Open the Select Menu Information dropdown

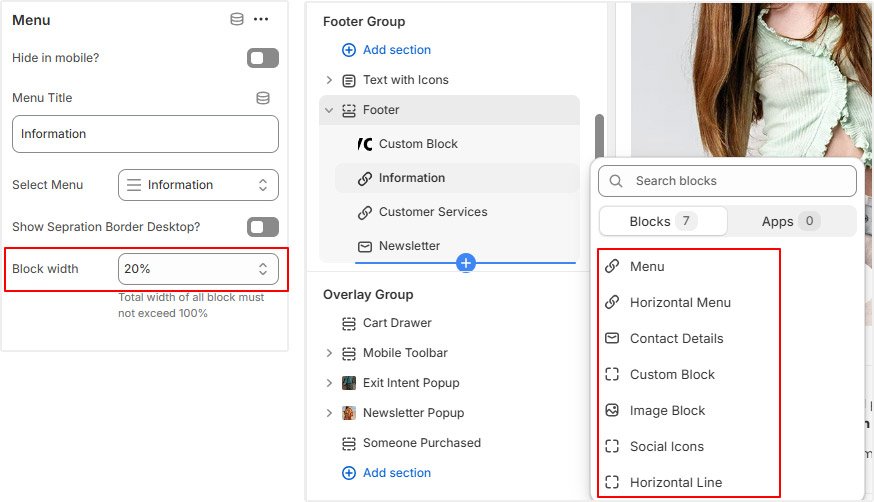click(198, 185)
